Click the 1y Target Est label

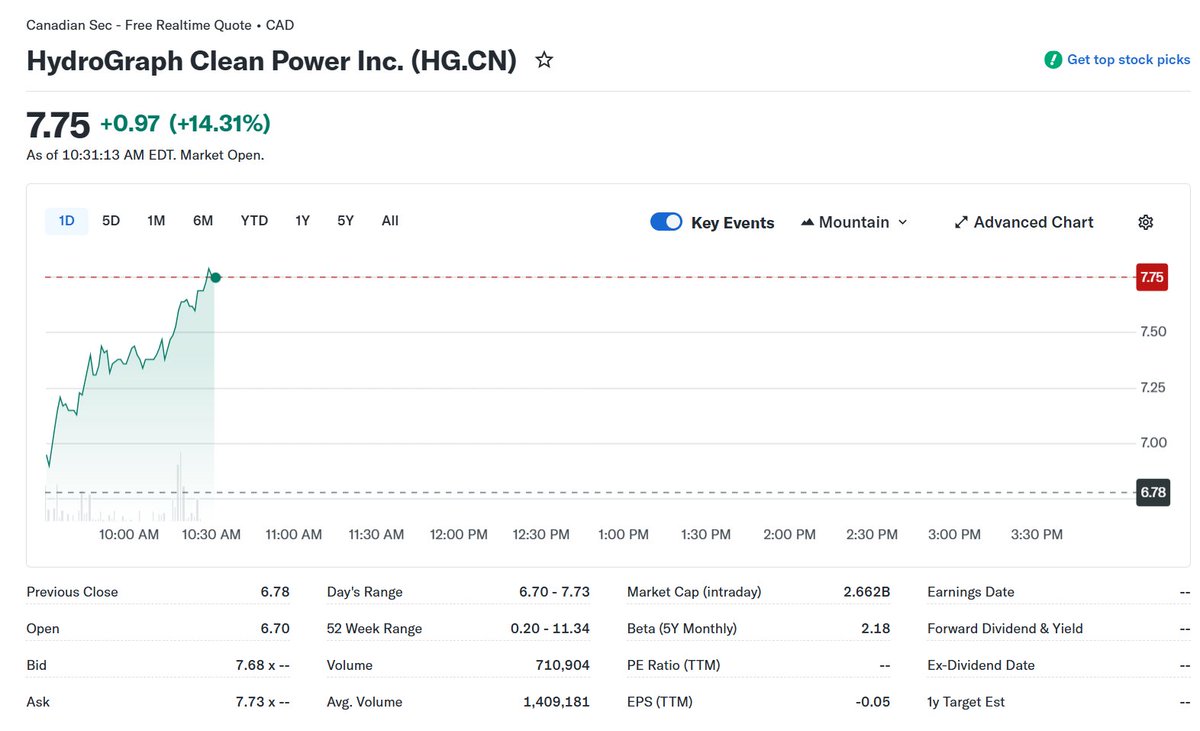click(966, 702)
